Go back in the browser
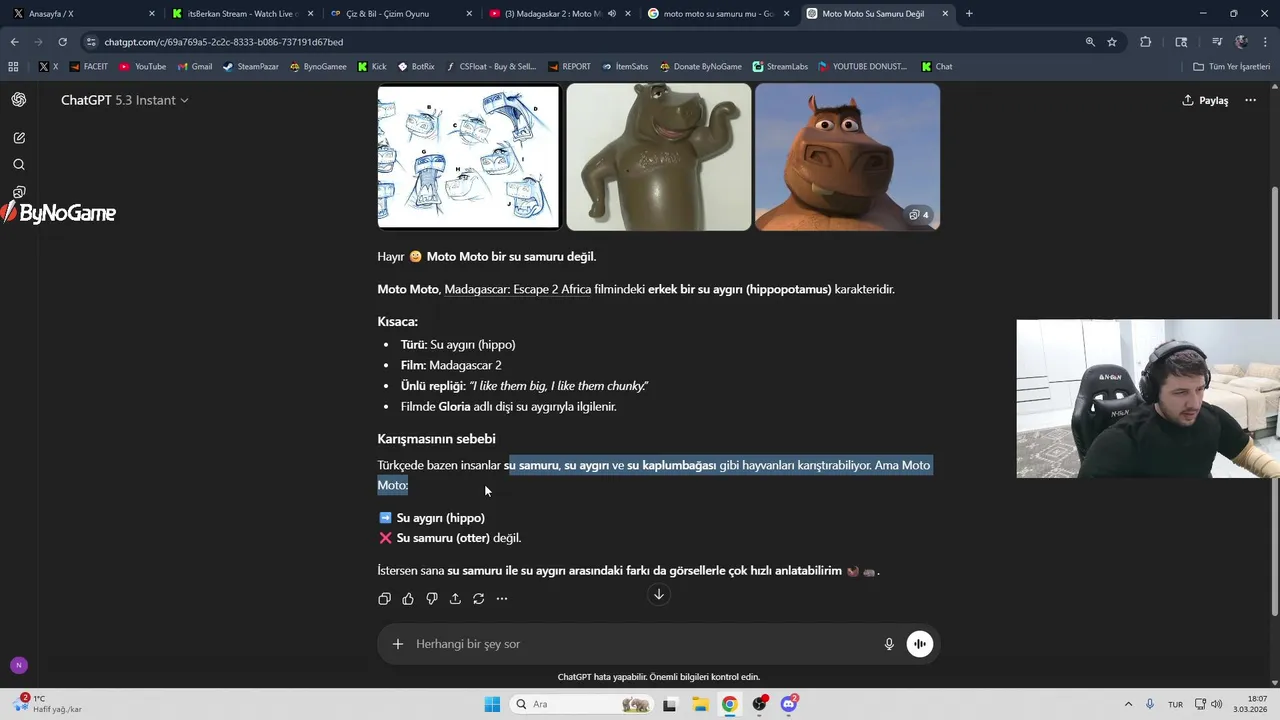The image size is (1280, 720). [14, 42]
